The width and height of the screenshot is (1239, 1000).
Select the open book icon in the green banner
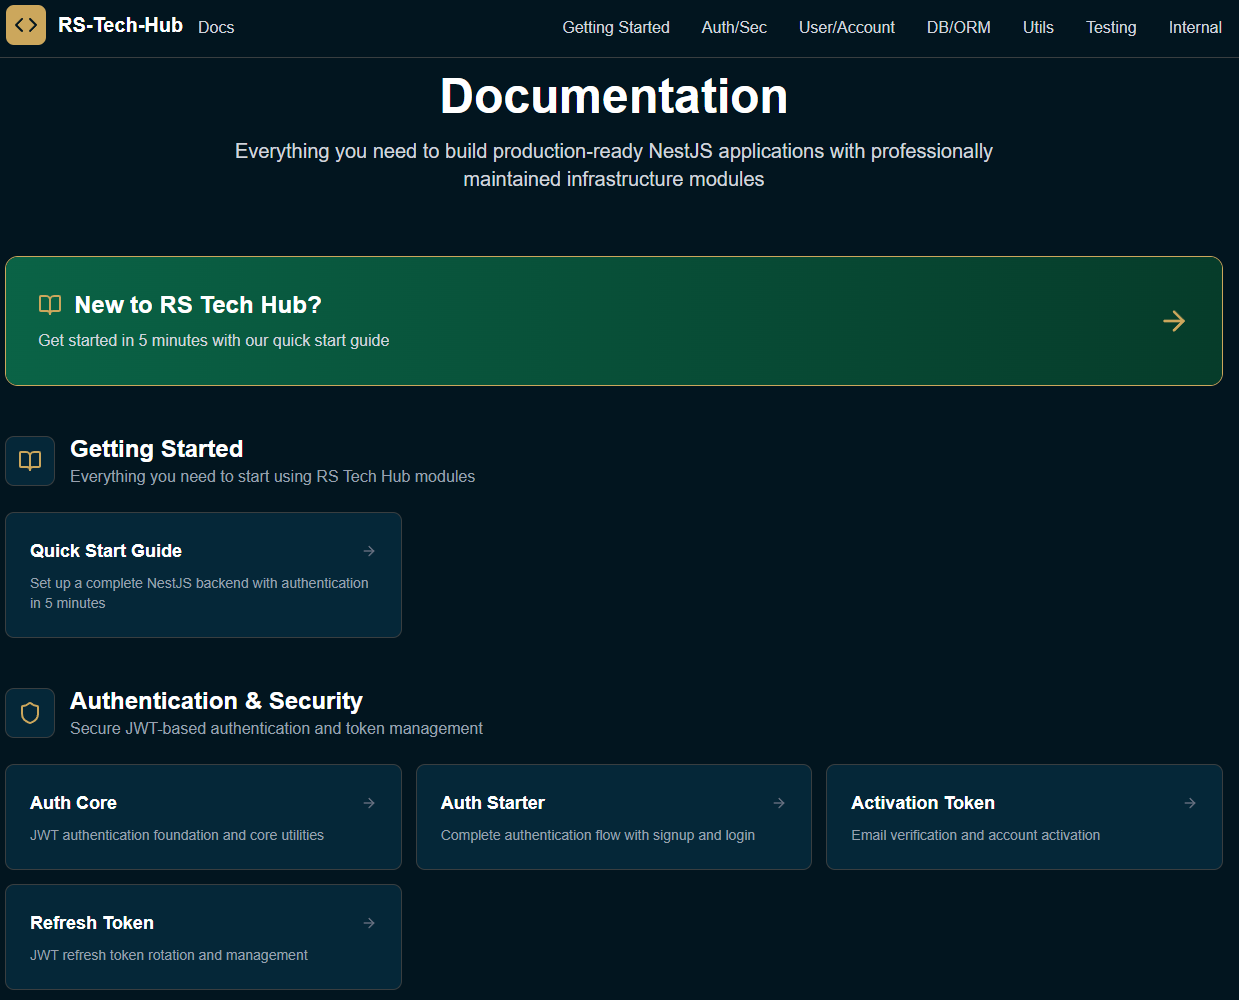click(49, 304)
